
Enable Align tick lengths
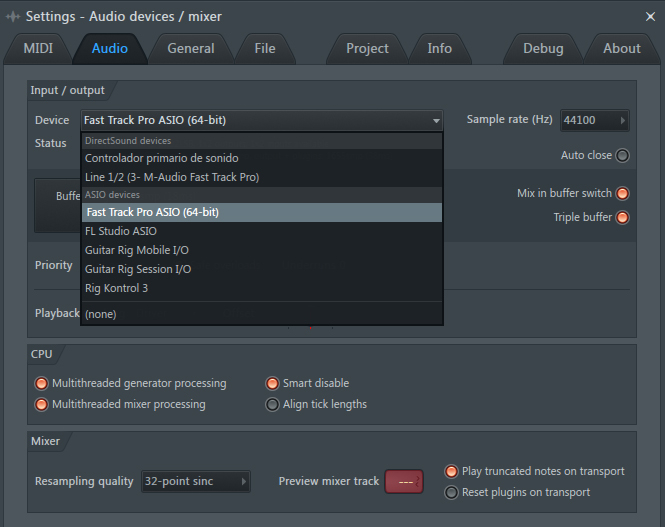coord(272,404)
